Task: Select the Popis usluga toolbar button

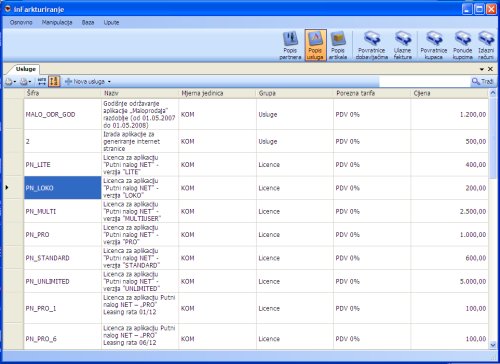Action: 315,45
